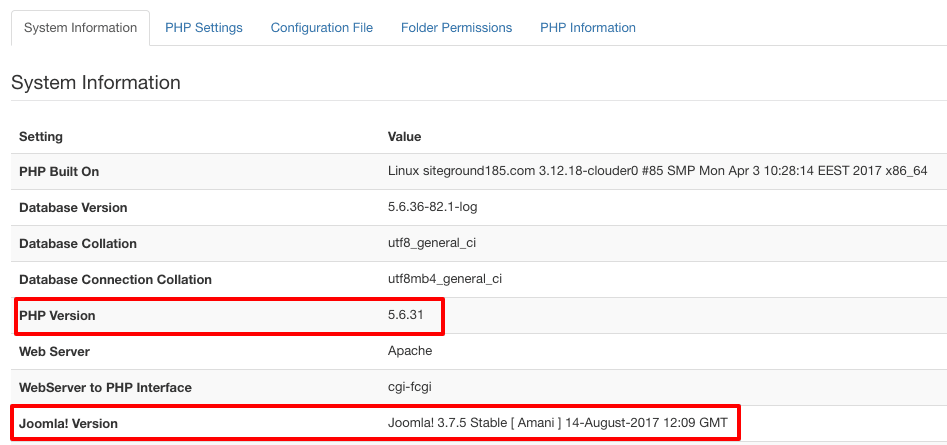The width and height of the screenshot is (947, 445).
Task: Select the Database Version label
Action: click(x=73, y=208)
